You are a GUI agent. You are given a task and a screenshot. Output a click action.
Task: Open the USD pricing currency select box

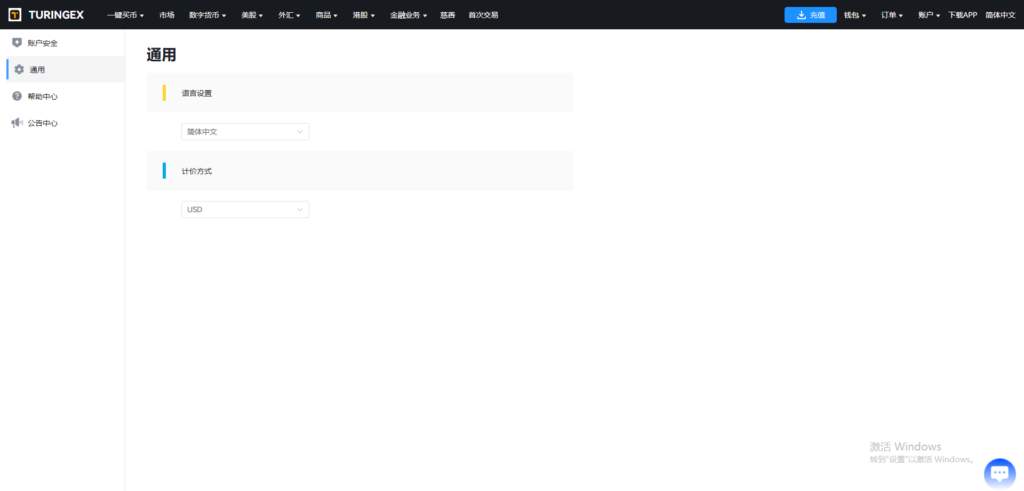[245, 210]
